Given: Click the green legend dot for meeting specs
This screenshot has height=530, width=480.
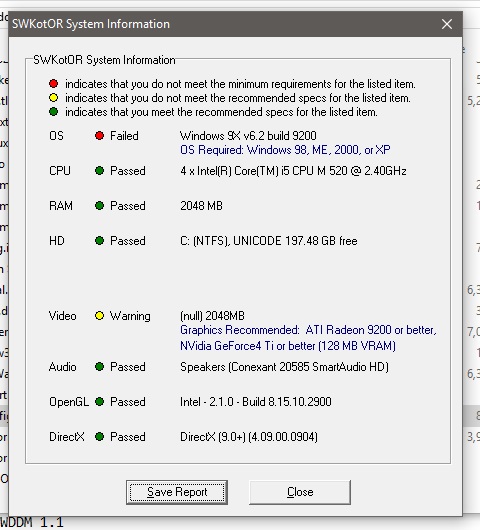Looking at the screenshot, I should [x=53, y=112].
